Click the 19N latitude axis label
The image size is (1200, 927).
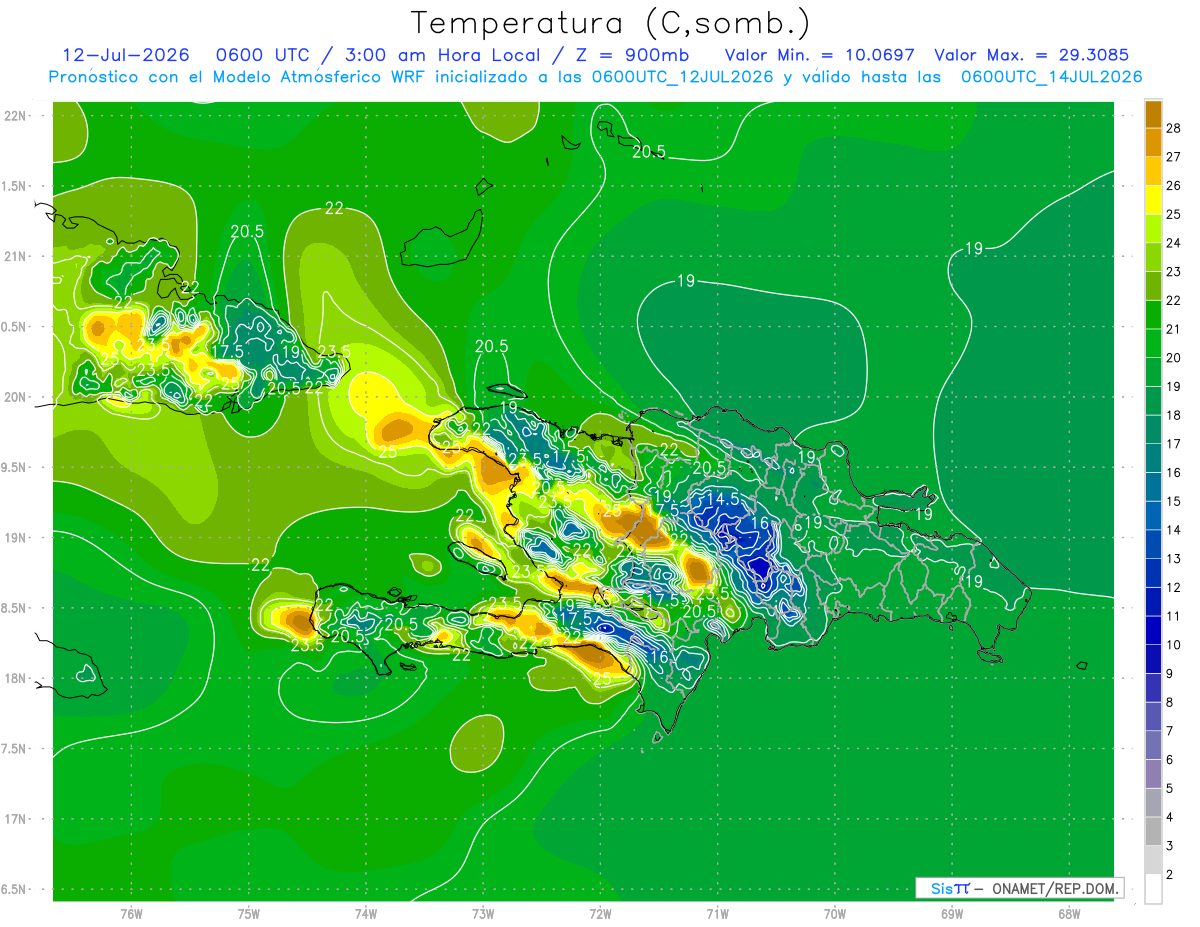tap(15, 538)
